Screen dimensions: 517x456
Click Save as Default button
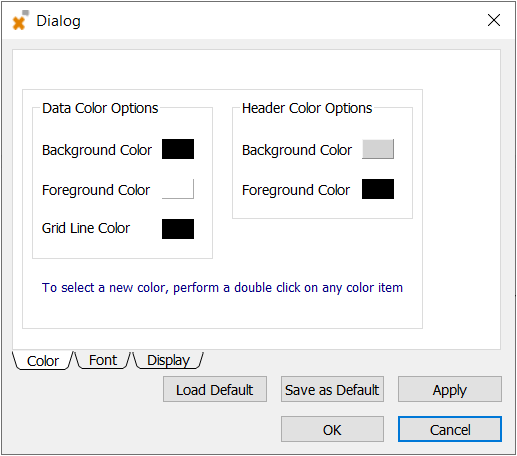(332, 389)
